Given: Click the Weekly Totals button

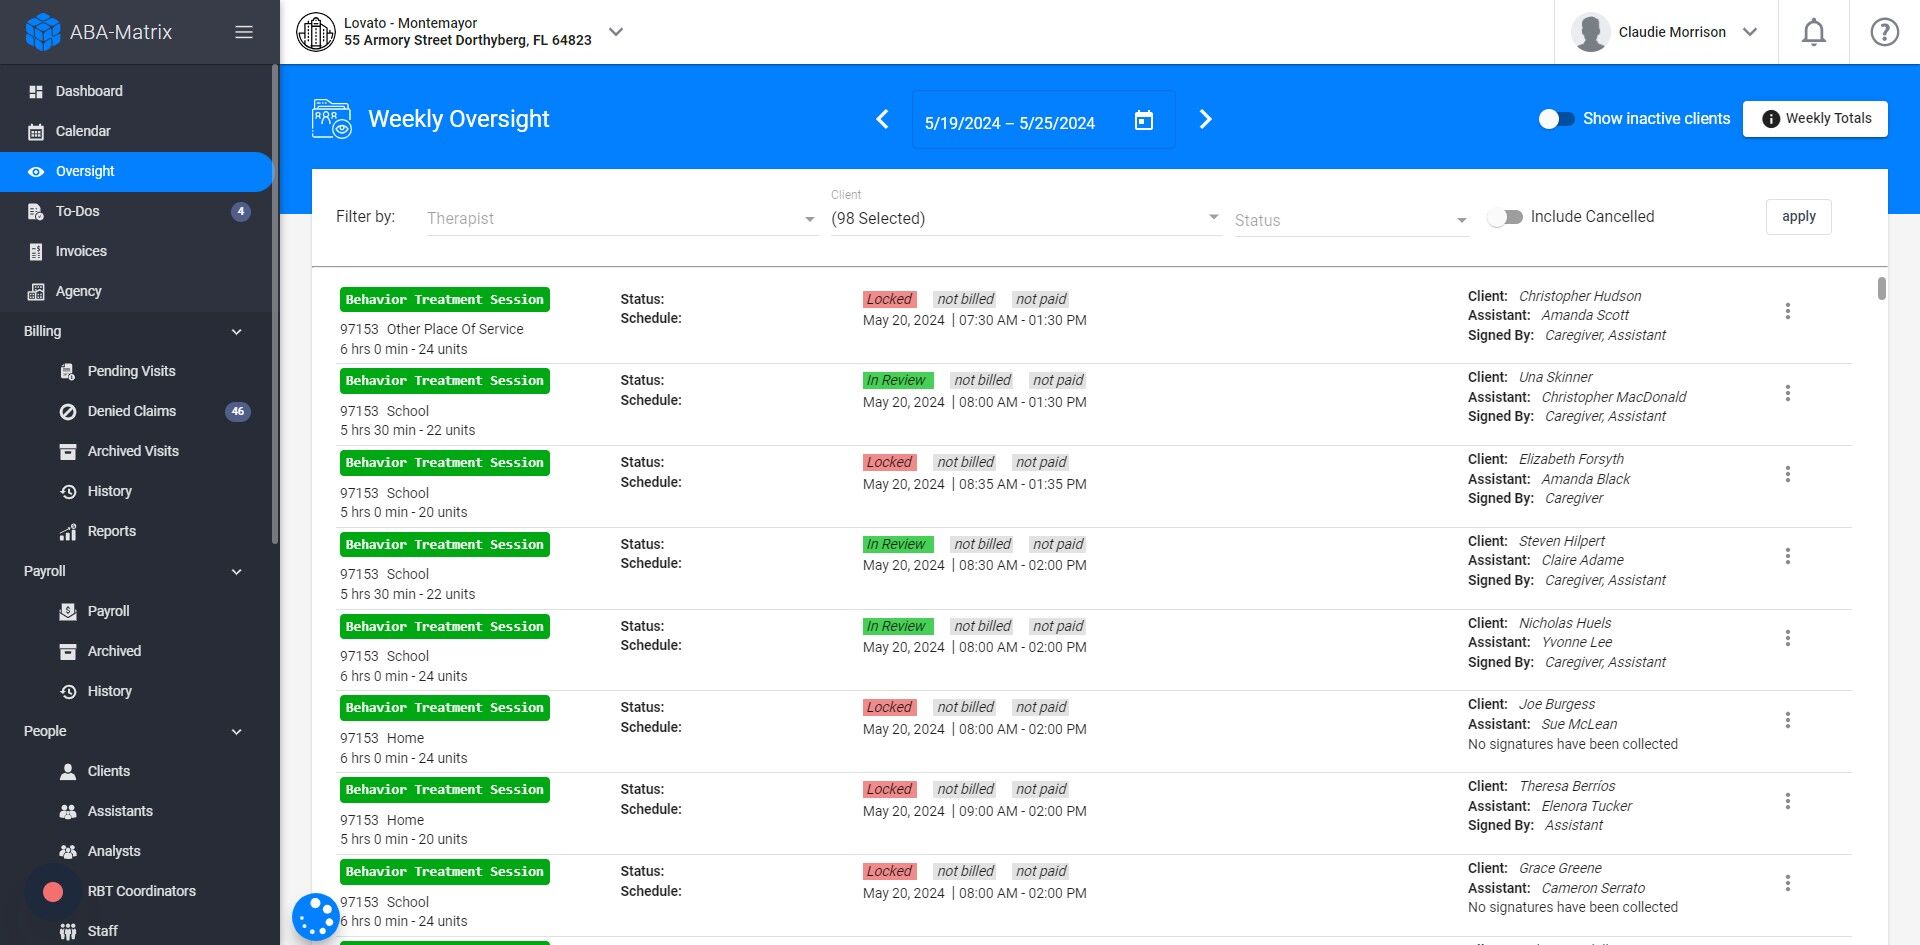Looking at the screenshot, I should pyautogui.click(x=1815, y=119).
